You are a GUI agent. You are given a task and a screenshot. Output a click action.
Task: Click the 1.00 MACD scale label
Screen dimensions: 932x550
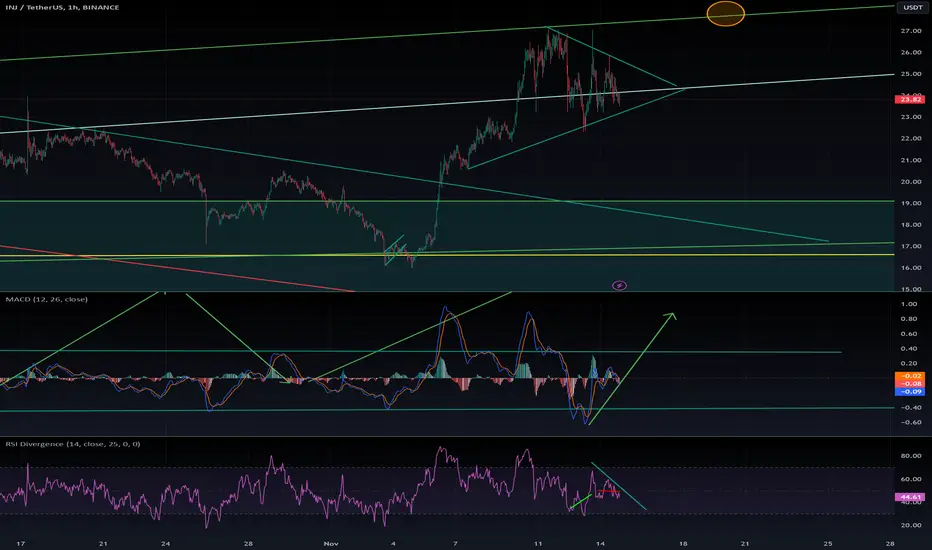coord(909,304)
